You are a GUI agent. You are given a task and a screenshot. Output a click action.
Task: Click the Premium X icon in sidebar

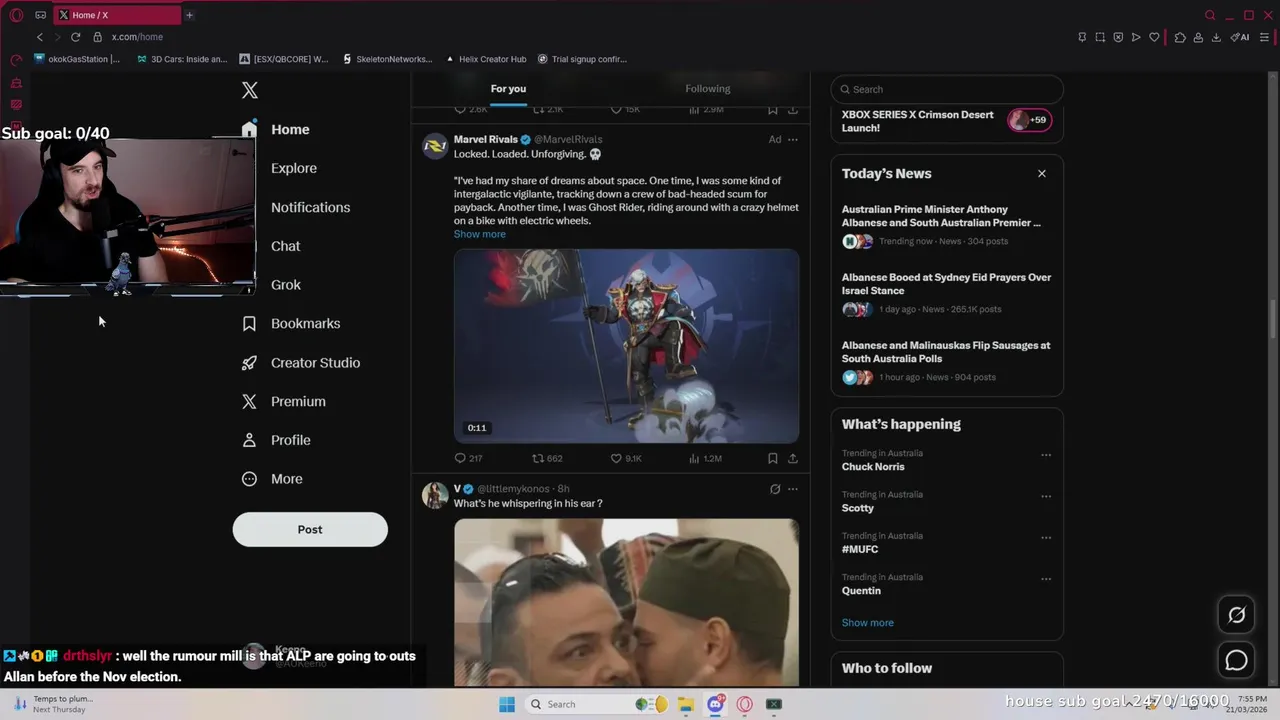[249, 401]
